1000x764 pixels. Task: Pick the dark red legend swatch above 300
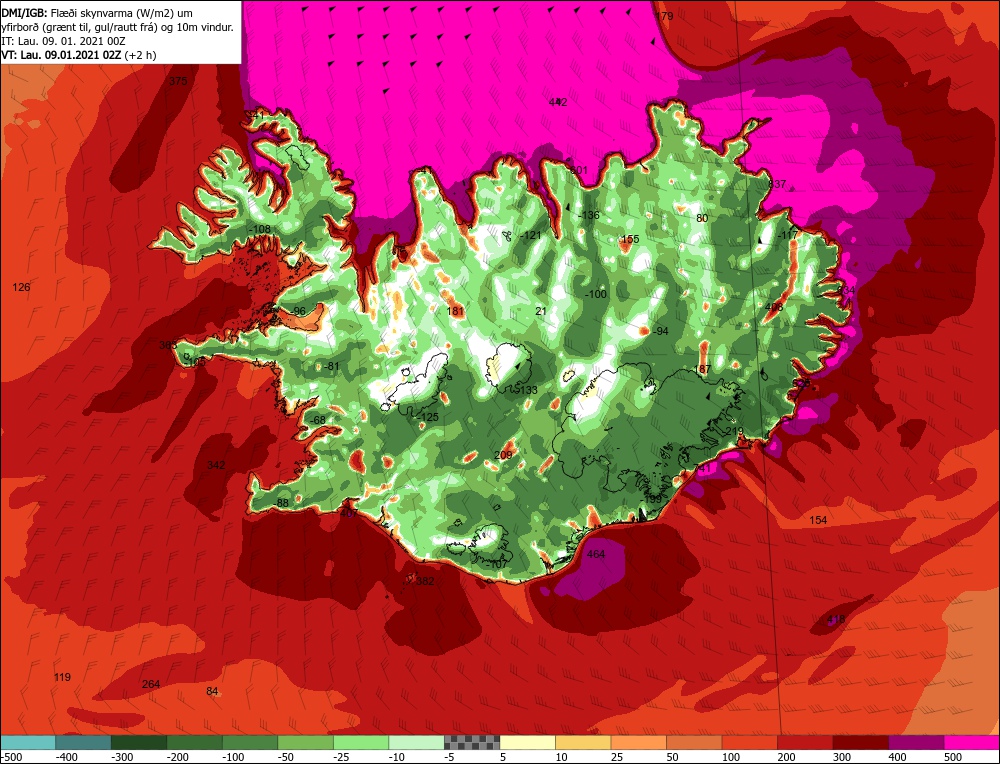(861, 742)
